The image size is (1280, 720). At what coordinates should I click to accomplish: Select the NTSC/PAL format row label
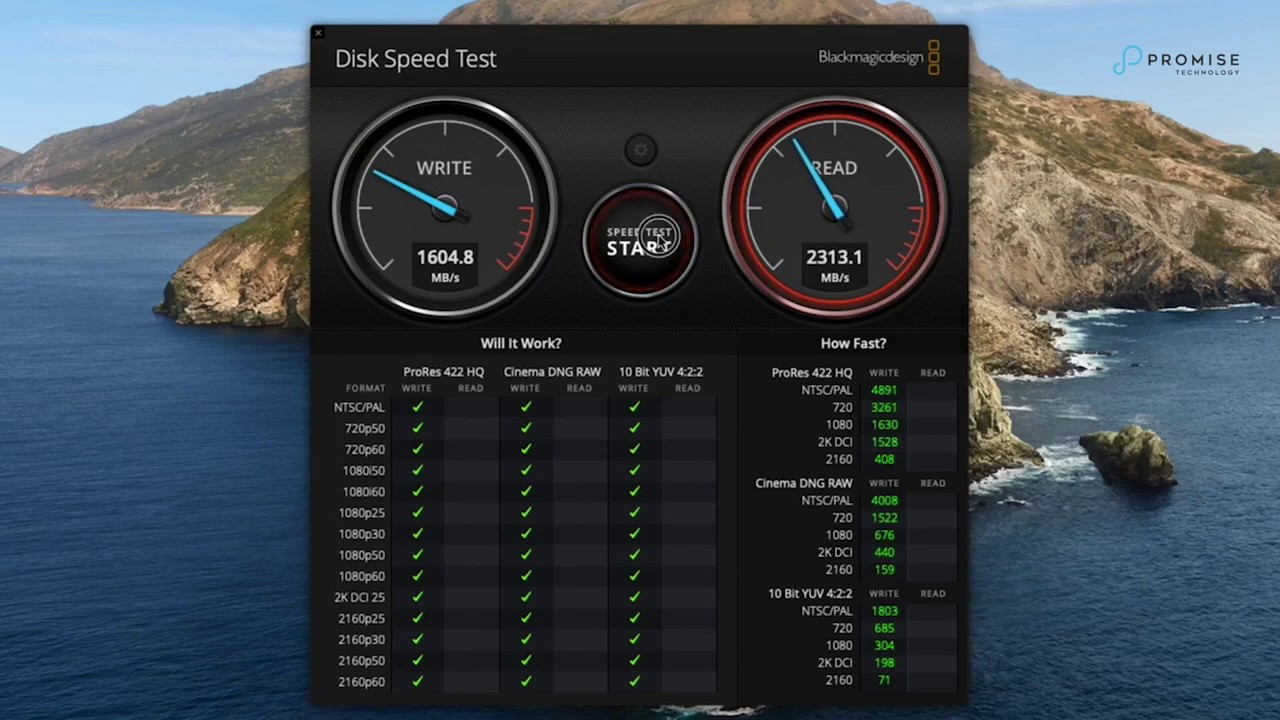359,407
